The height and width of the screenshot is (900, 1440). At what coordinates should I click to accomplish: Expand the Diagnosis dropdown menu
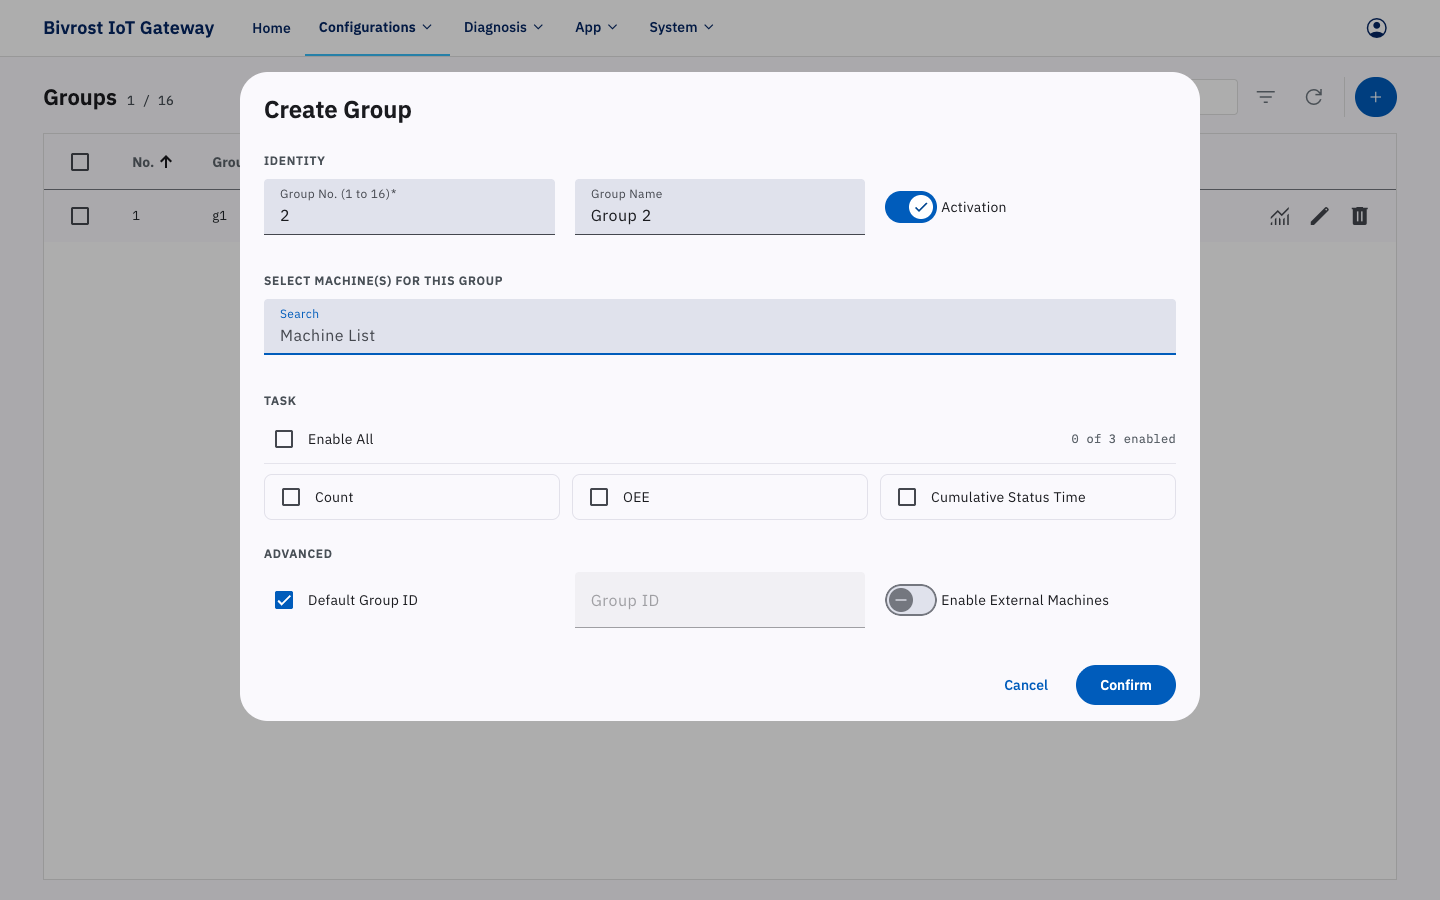click(504, 28)
